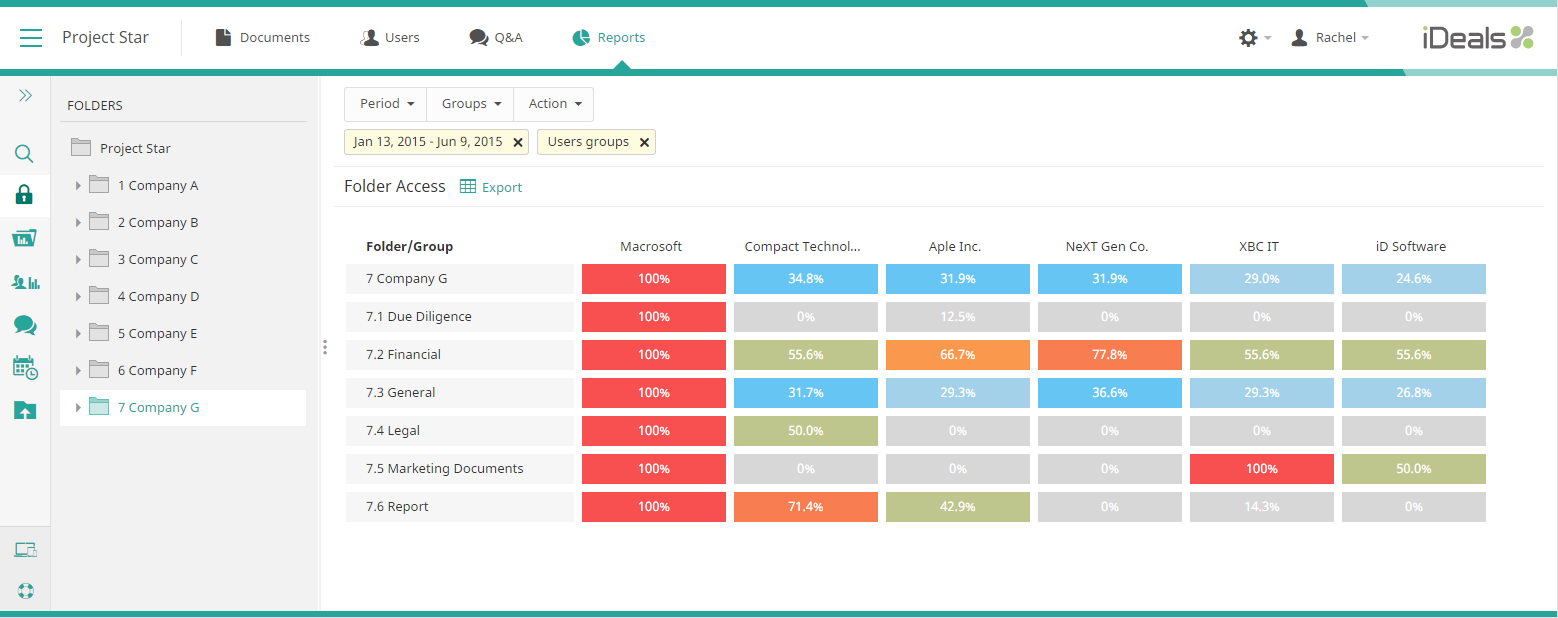This screenshot has width=1558, height=618.
Task: Open the Period dropdown
Action: (x=385, y=104)
